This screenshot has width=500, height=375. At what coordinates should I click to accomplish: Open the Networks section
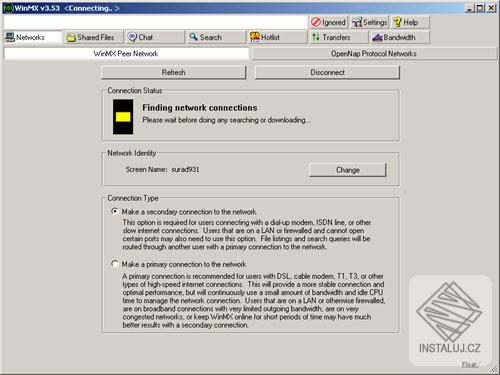click(33, 37)
